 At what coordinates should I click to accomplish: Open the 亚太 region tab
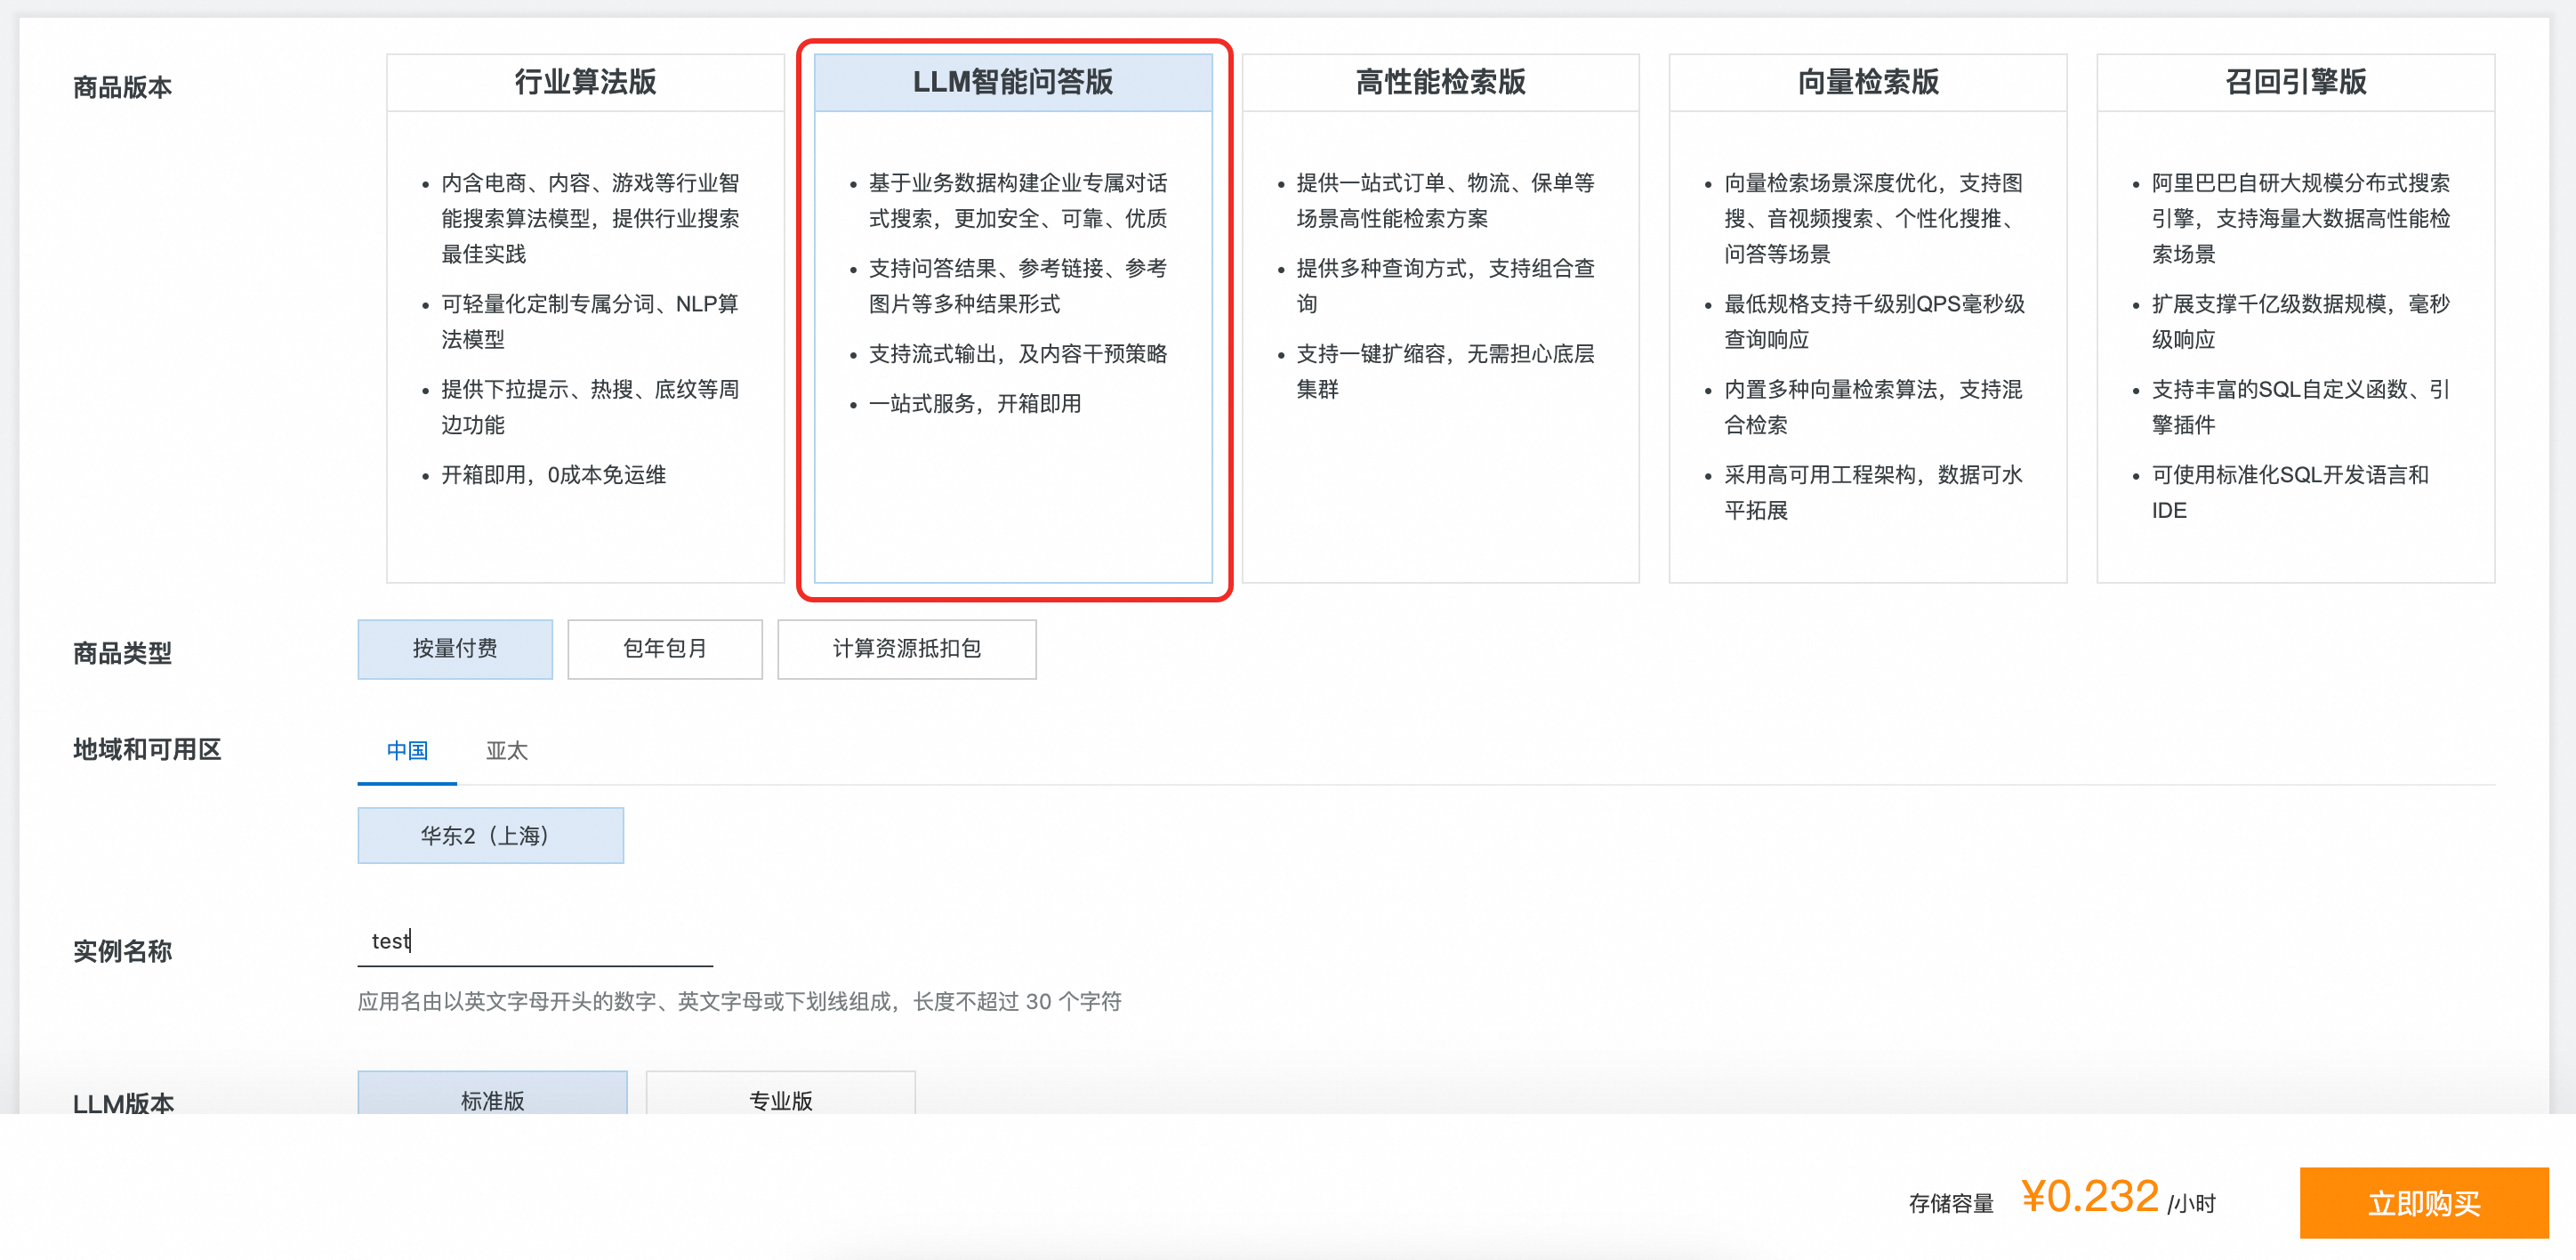pos(506,751)
